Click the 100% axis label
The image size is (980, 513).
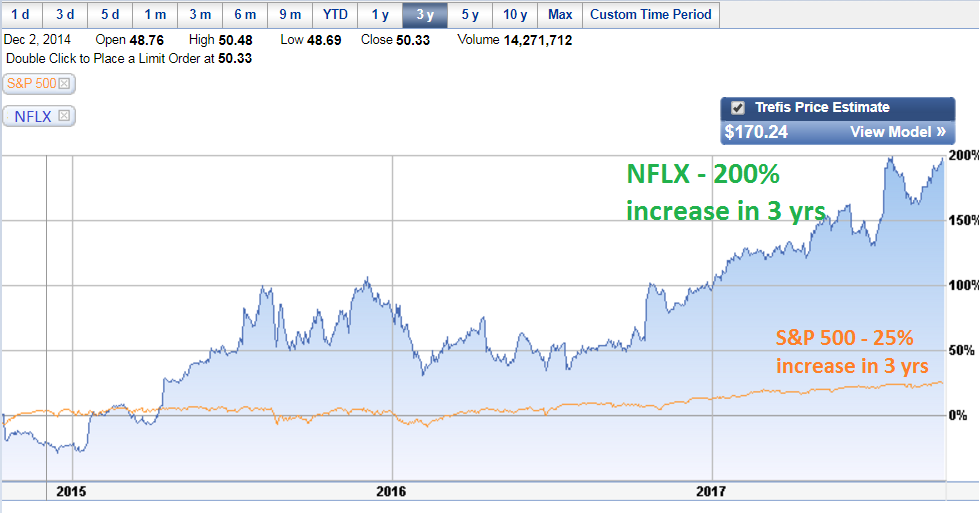pos(964,286)
